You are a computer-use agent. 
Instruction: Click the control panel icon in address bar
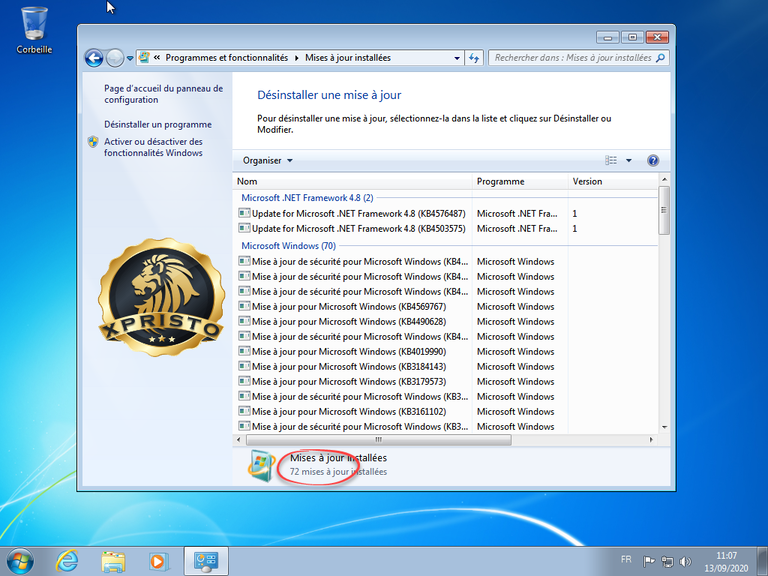[x=144, y=58]
